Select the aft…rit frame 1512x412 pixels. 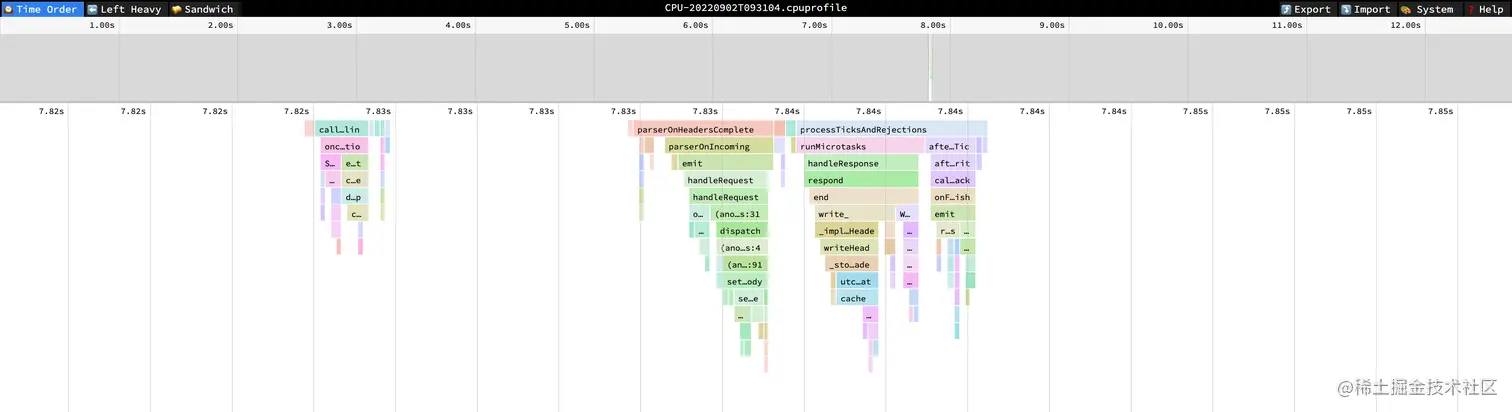952,163
